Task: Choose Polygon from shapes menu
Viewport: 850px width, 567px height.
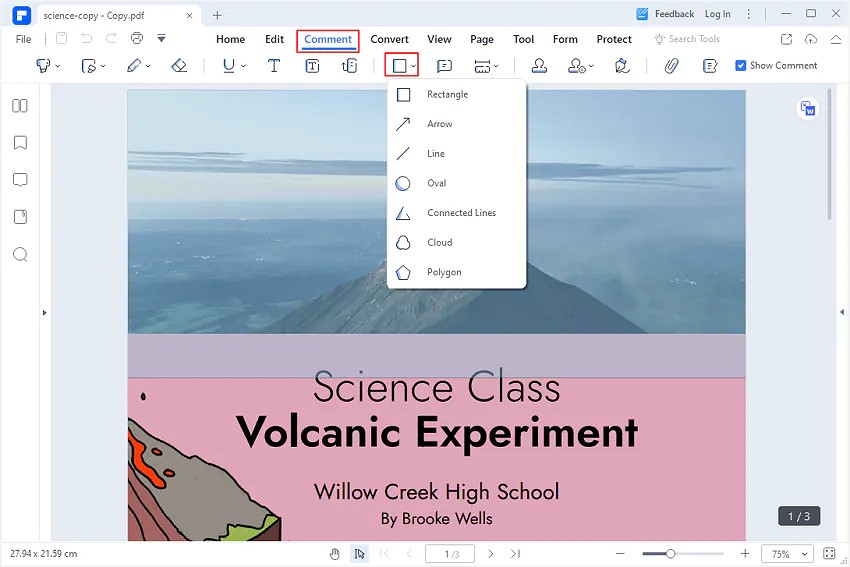Action: [x=456, y=272]
